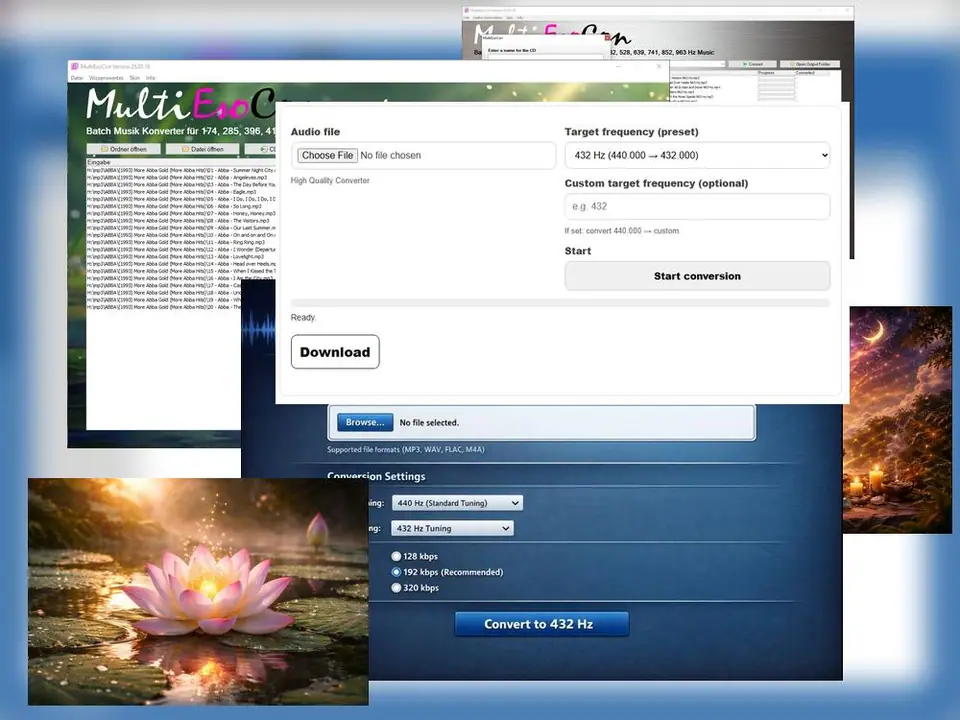Viewport: 960px width, 720px height.
Task: Click the conversion progress bar above Ready
Action: [x=560, y=303]
